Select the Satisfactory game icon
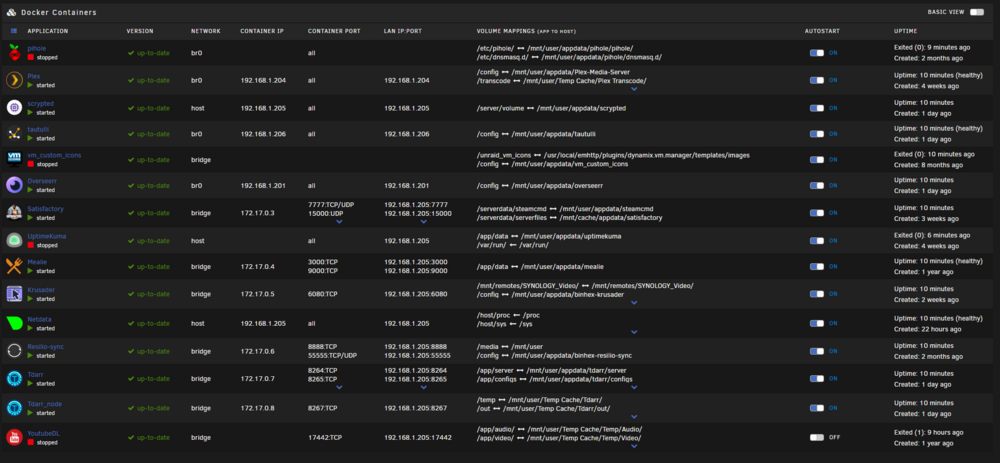This screenshot has width=1000, height=463. (14, 212)
